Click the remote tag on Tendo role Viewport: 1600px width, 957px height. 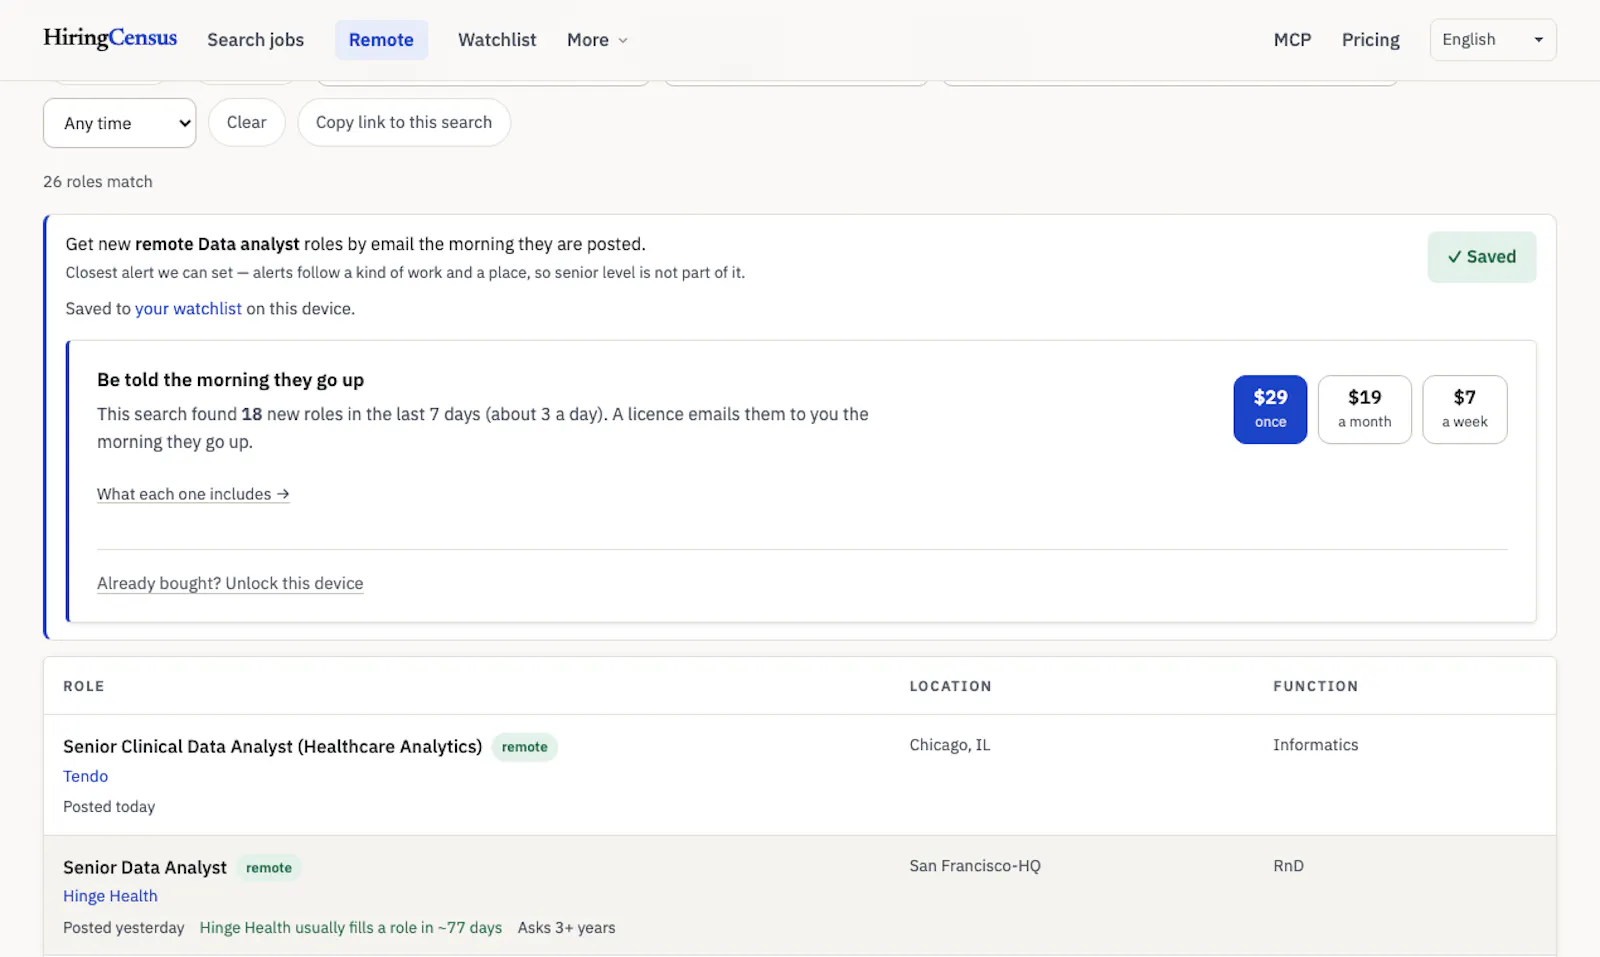(524, 747)
